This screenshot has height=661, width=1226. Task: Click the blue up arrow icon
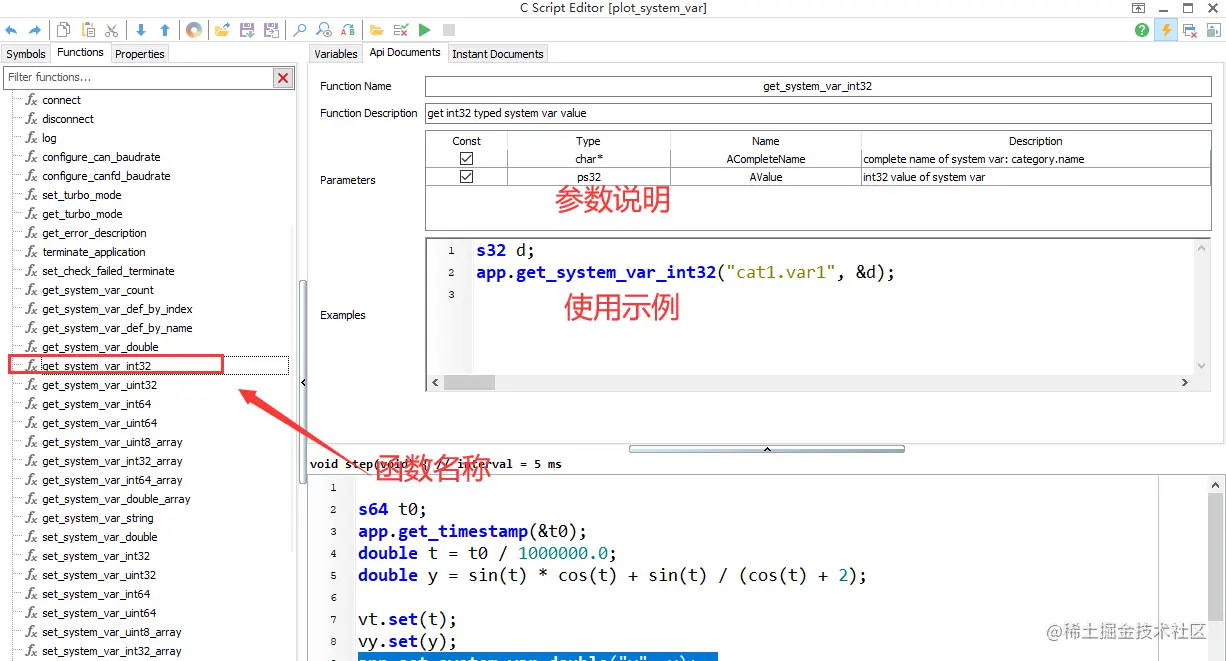point(165,30)
